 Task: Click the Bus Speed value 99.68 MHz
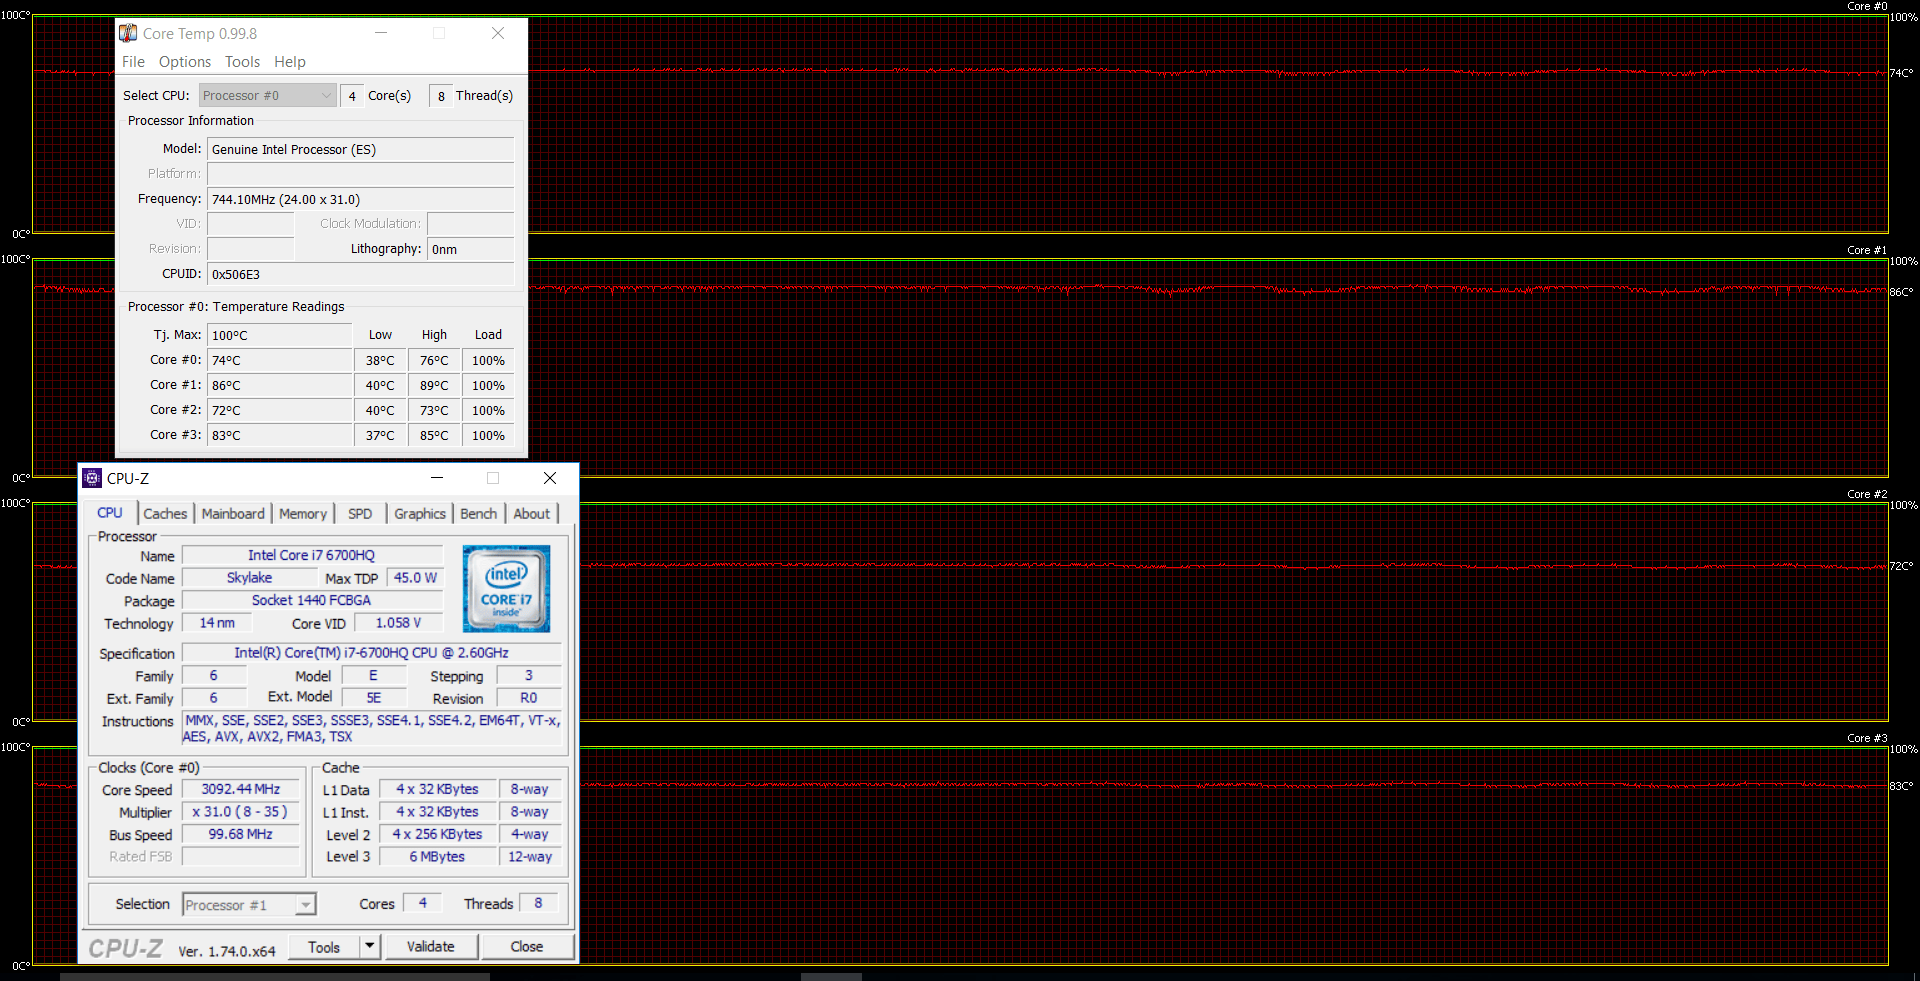(x=241, y=834)
